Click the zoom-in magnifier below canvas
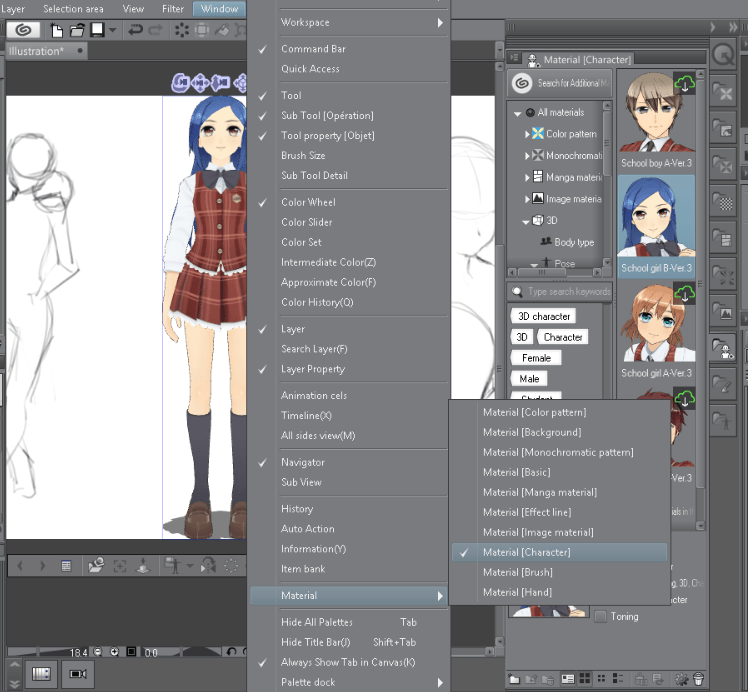Image resolution: width=748 pixels, height=692 pixels. pyautogui.click(x=114, y=652)
